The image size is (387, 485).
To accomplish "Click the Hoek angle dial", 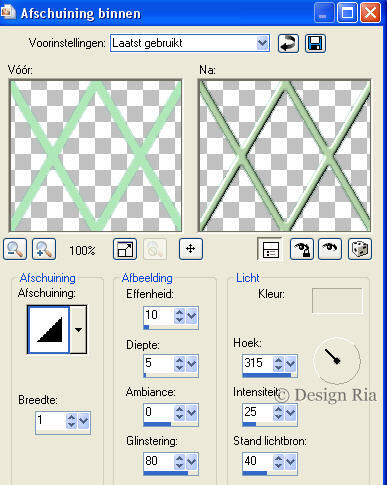I will 337,361.
